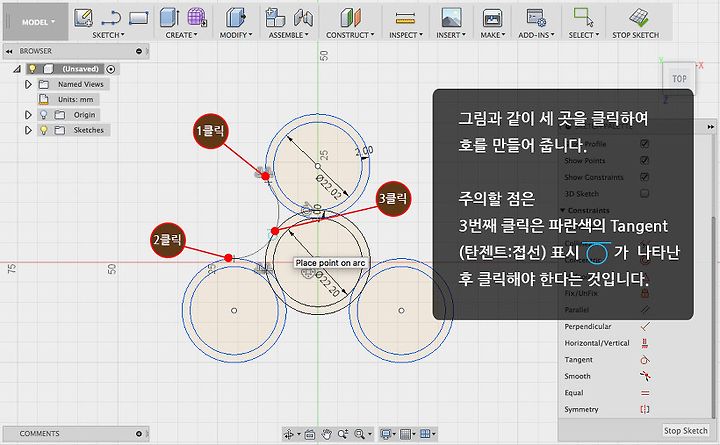Click the Comments panel options circle button
The width and height of the screenshot is (720, 445).
click(x=139, y=434)
